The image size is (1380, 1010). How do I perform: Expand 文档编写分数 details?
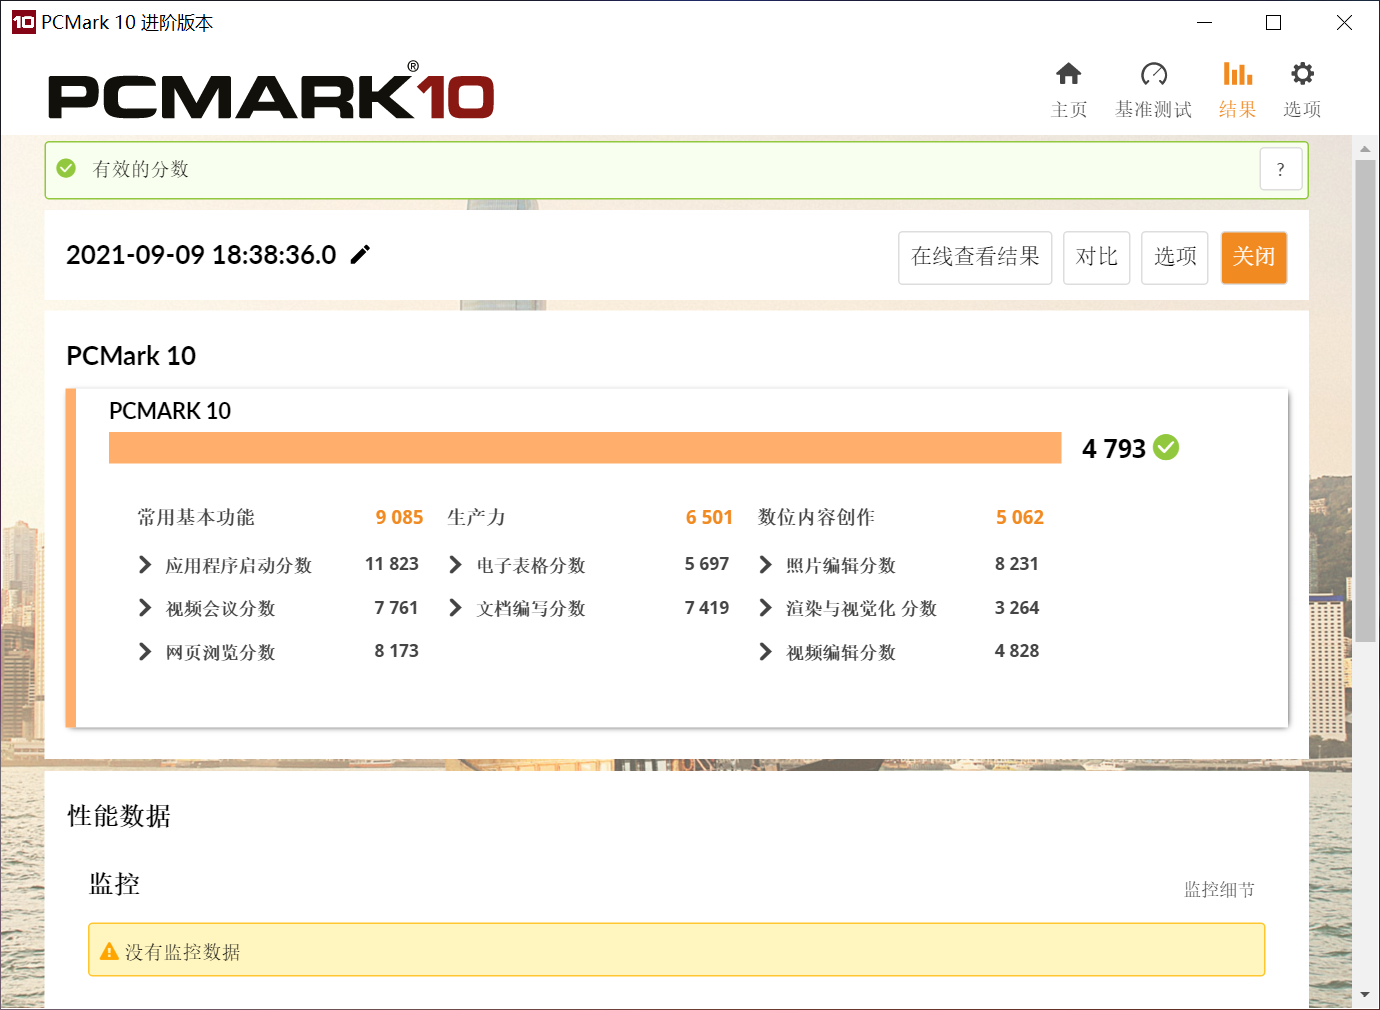[x=455, y=608]
